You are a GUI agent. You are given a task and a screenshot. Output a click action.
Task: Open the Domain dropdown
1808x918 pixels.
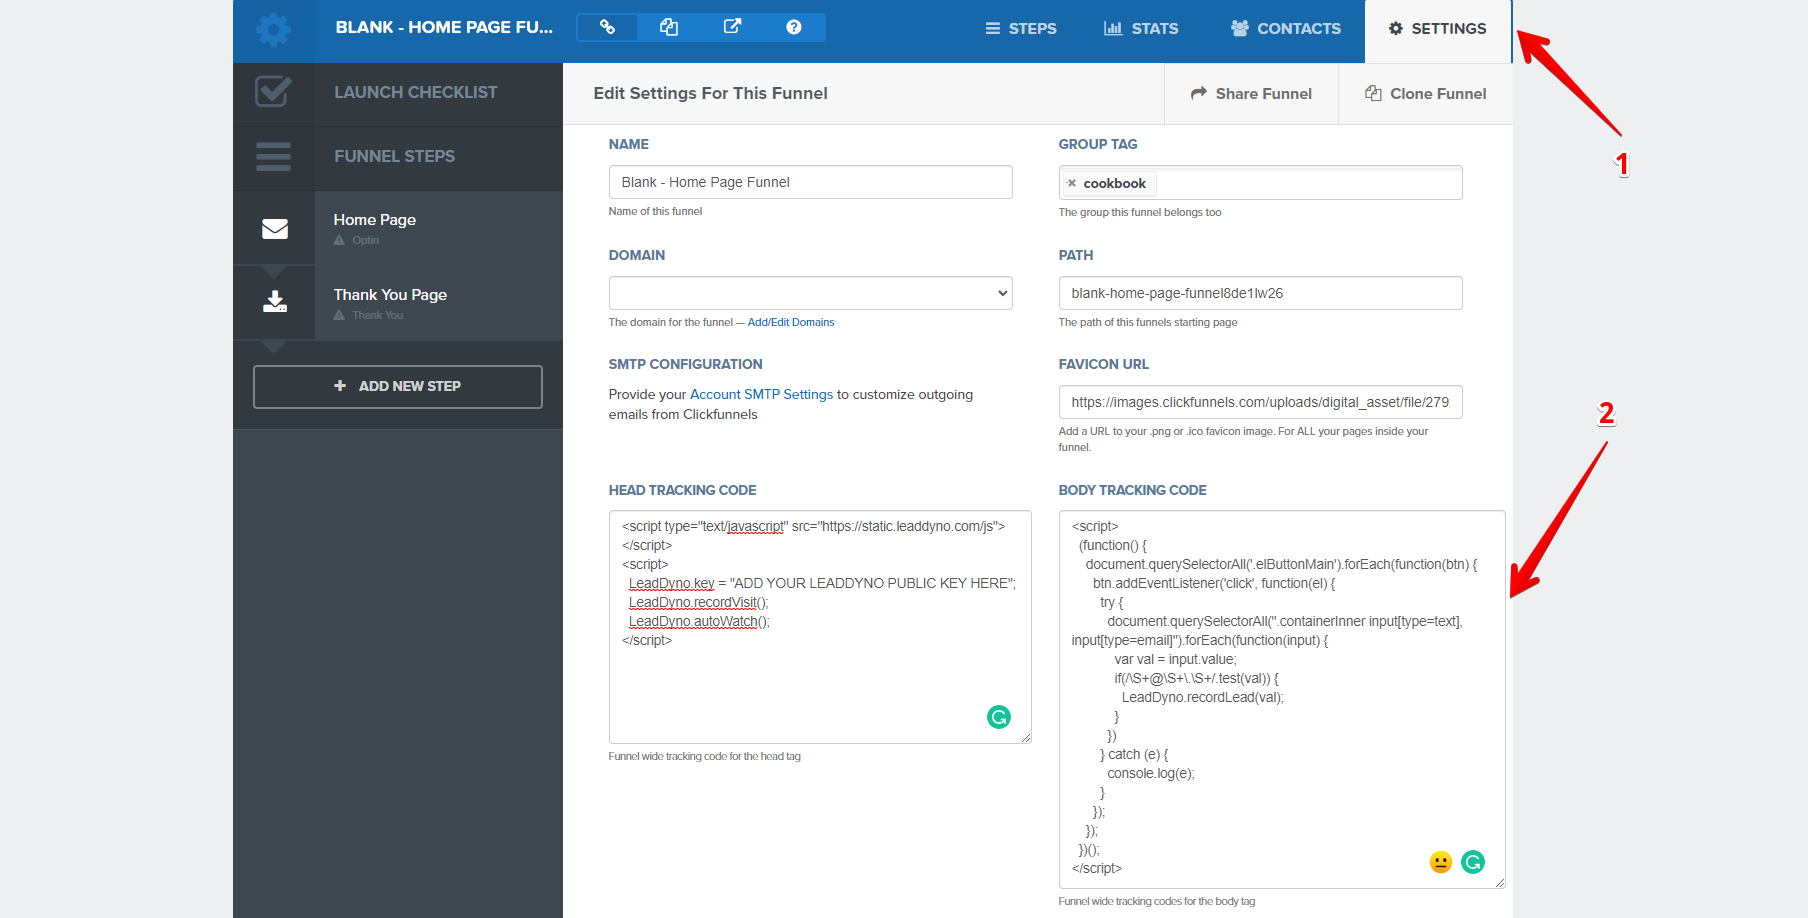point(811,293)
